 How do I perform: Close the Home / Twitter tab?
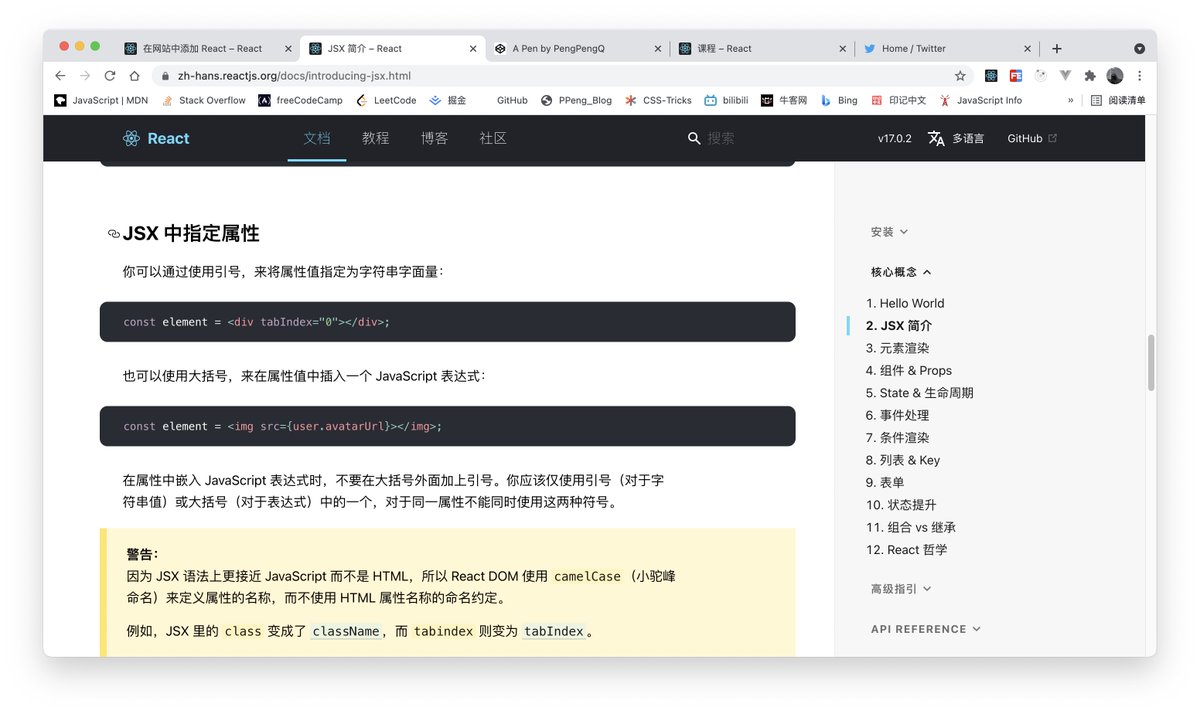[1028, 48]
